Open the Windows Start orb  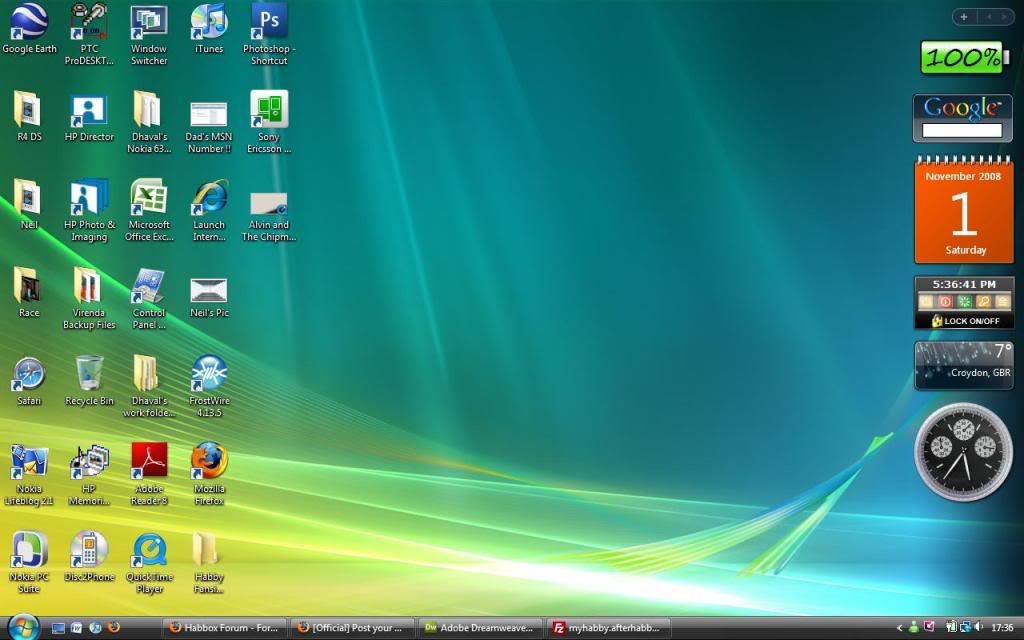click(22, 626)
